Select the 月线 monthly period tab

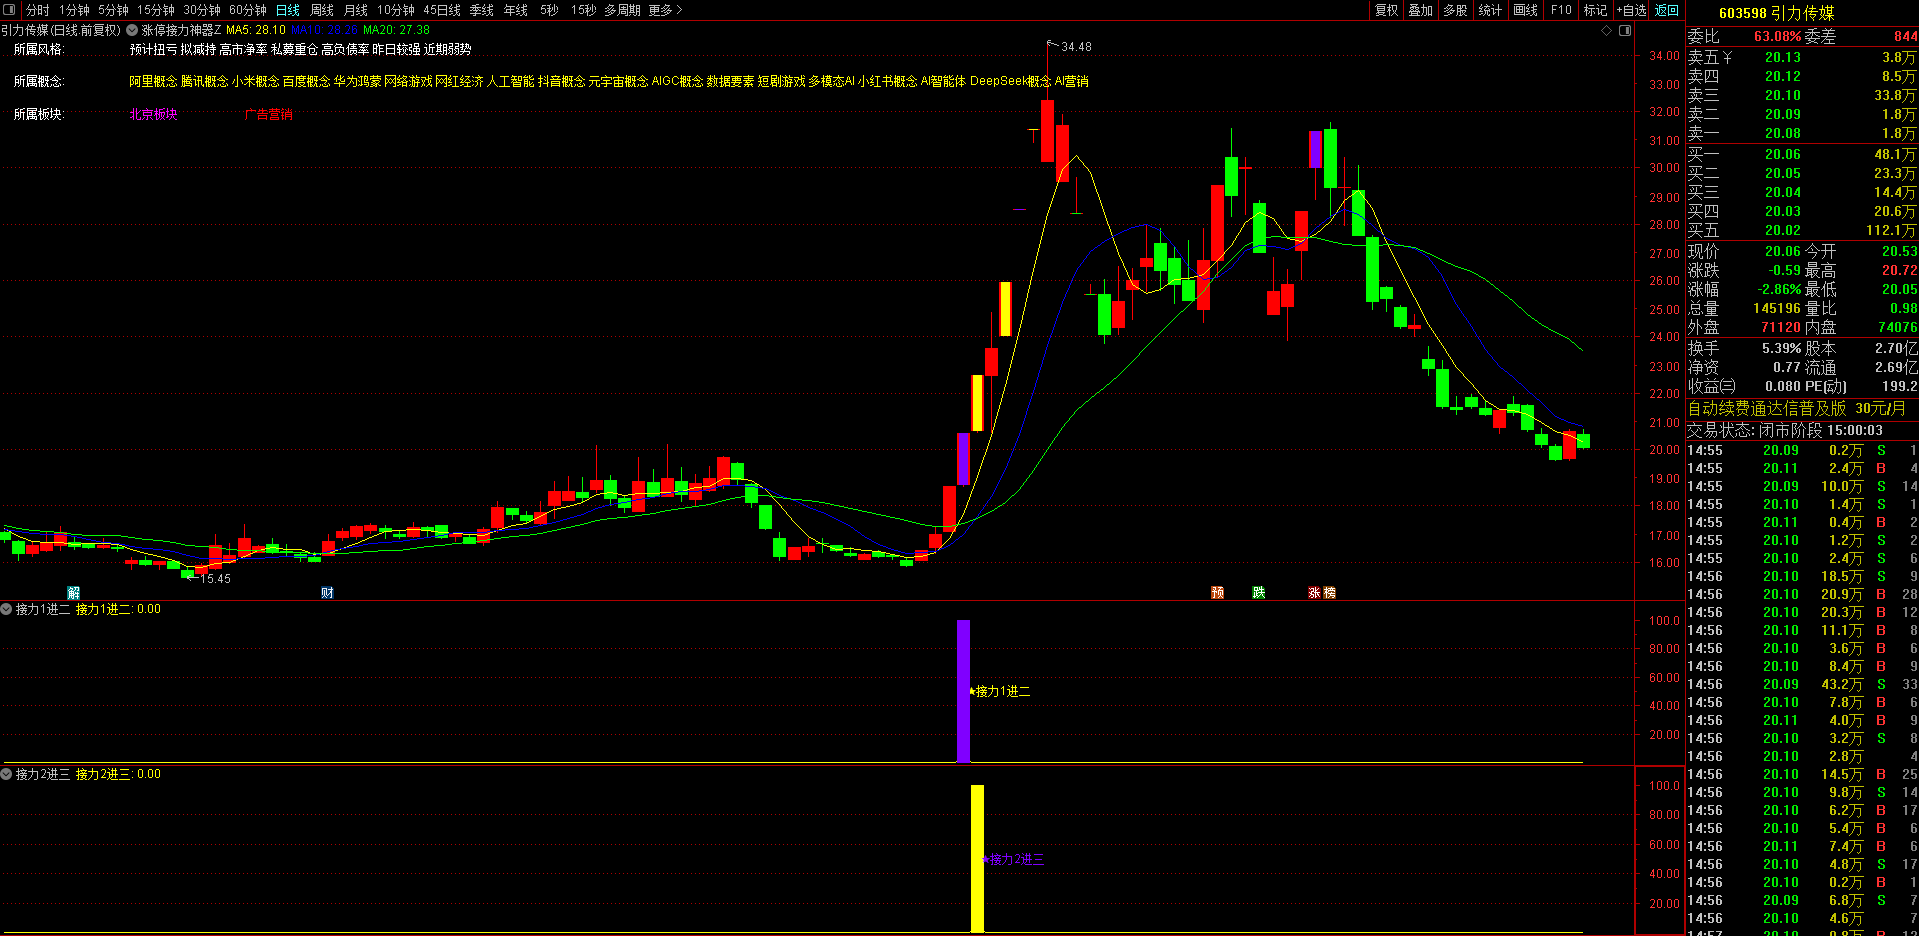356,10
